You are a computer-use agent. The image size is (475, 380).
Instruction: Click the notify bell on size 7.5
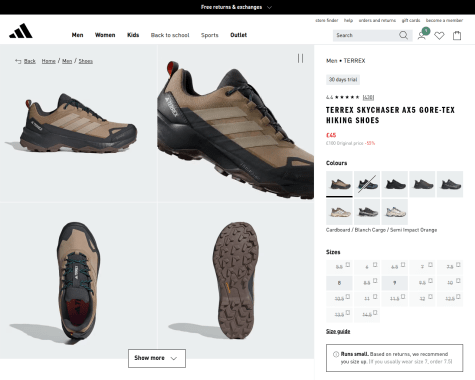[458, 265]
